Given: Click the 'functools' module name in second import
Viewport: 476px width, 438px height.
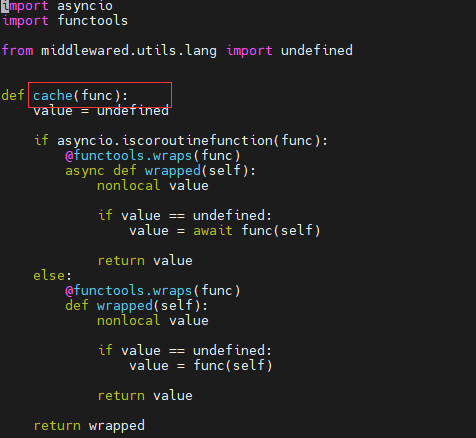Looking at the screenshot, I should pyautogui.click(x=93, y=21).
